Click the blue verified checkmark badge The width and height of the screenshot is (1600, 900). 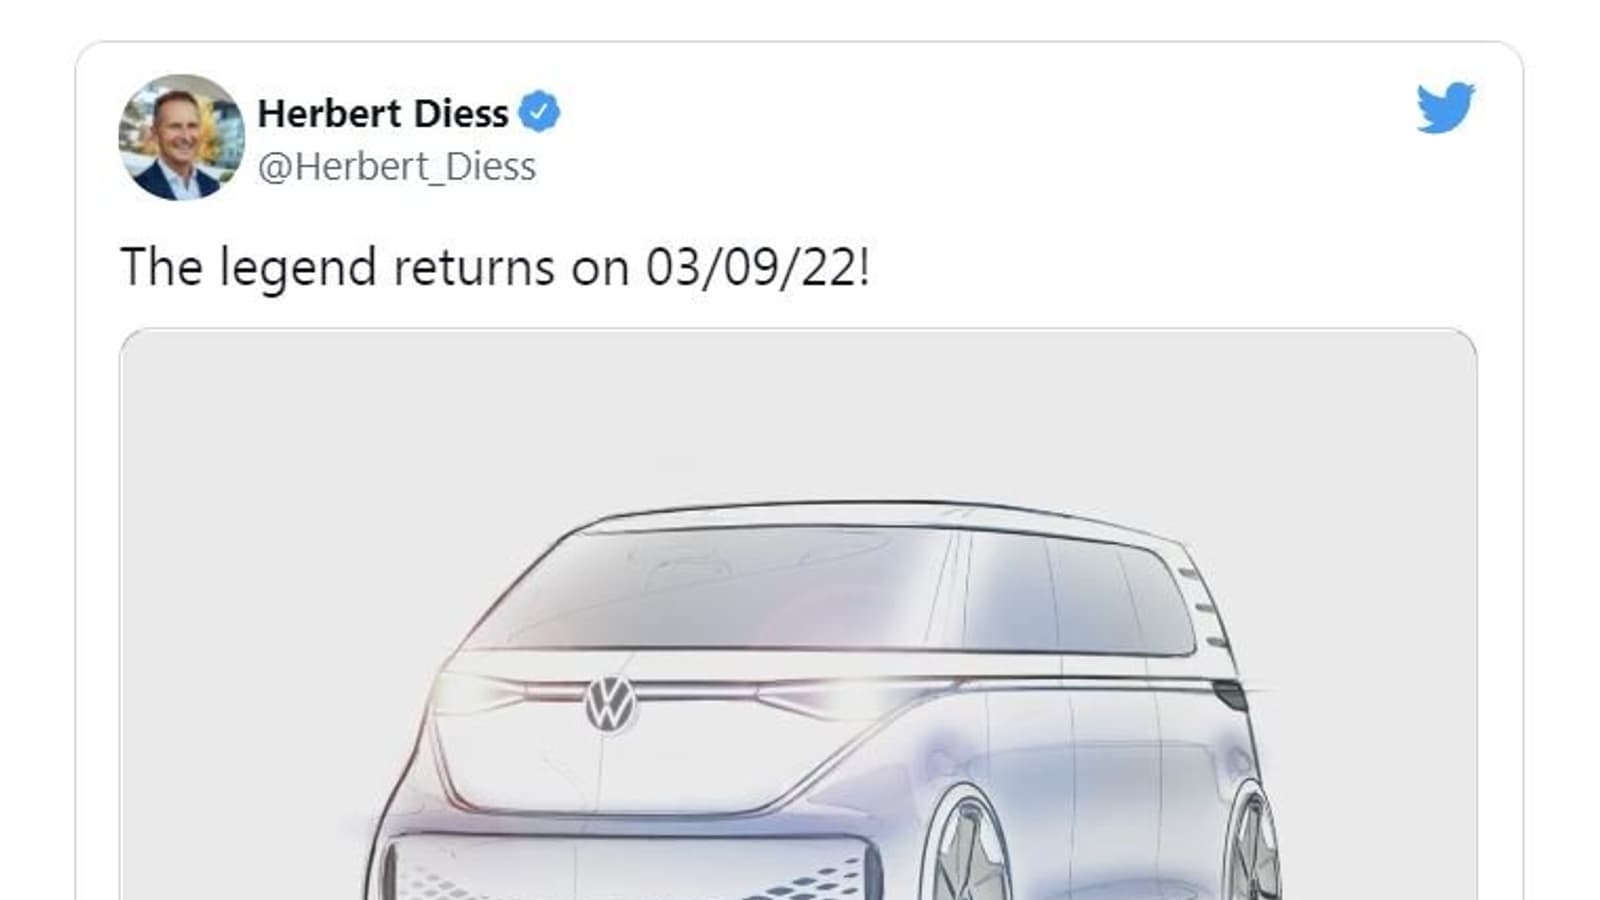point(539,113)
